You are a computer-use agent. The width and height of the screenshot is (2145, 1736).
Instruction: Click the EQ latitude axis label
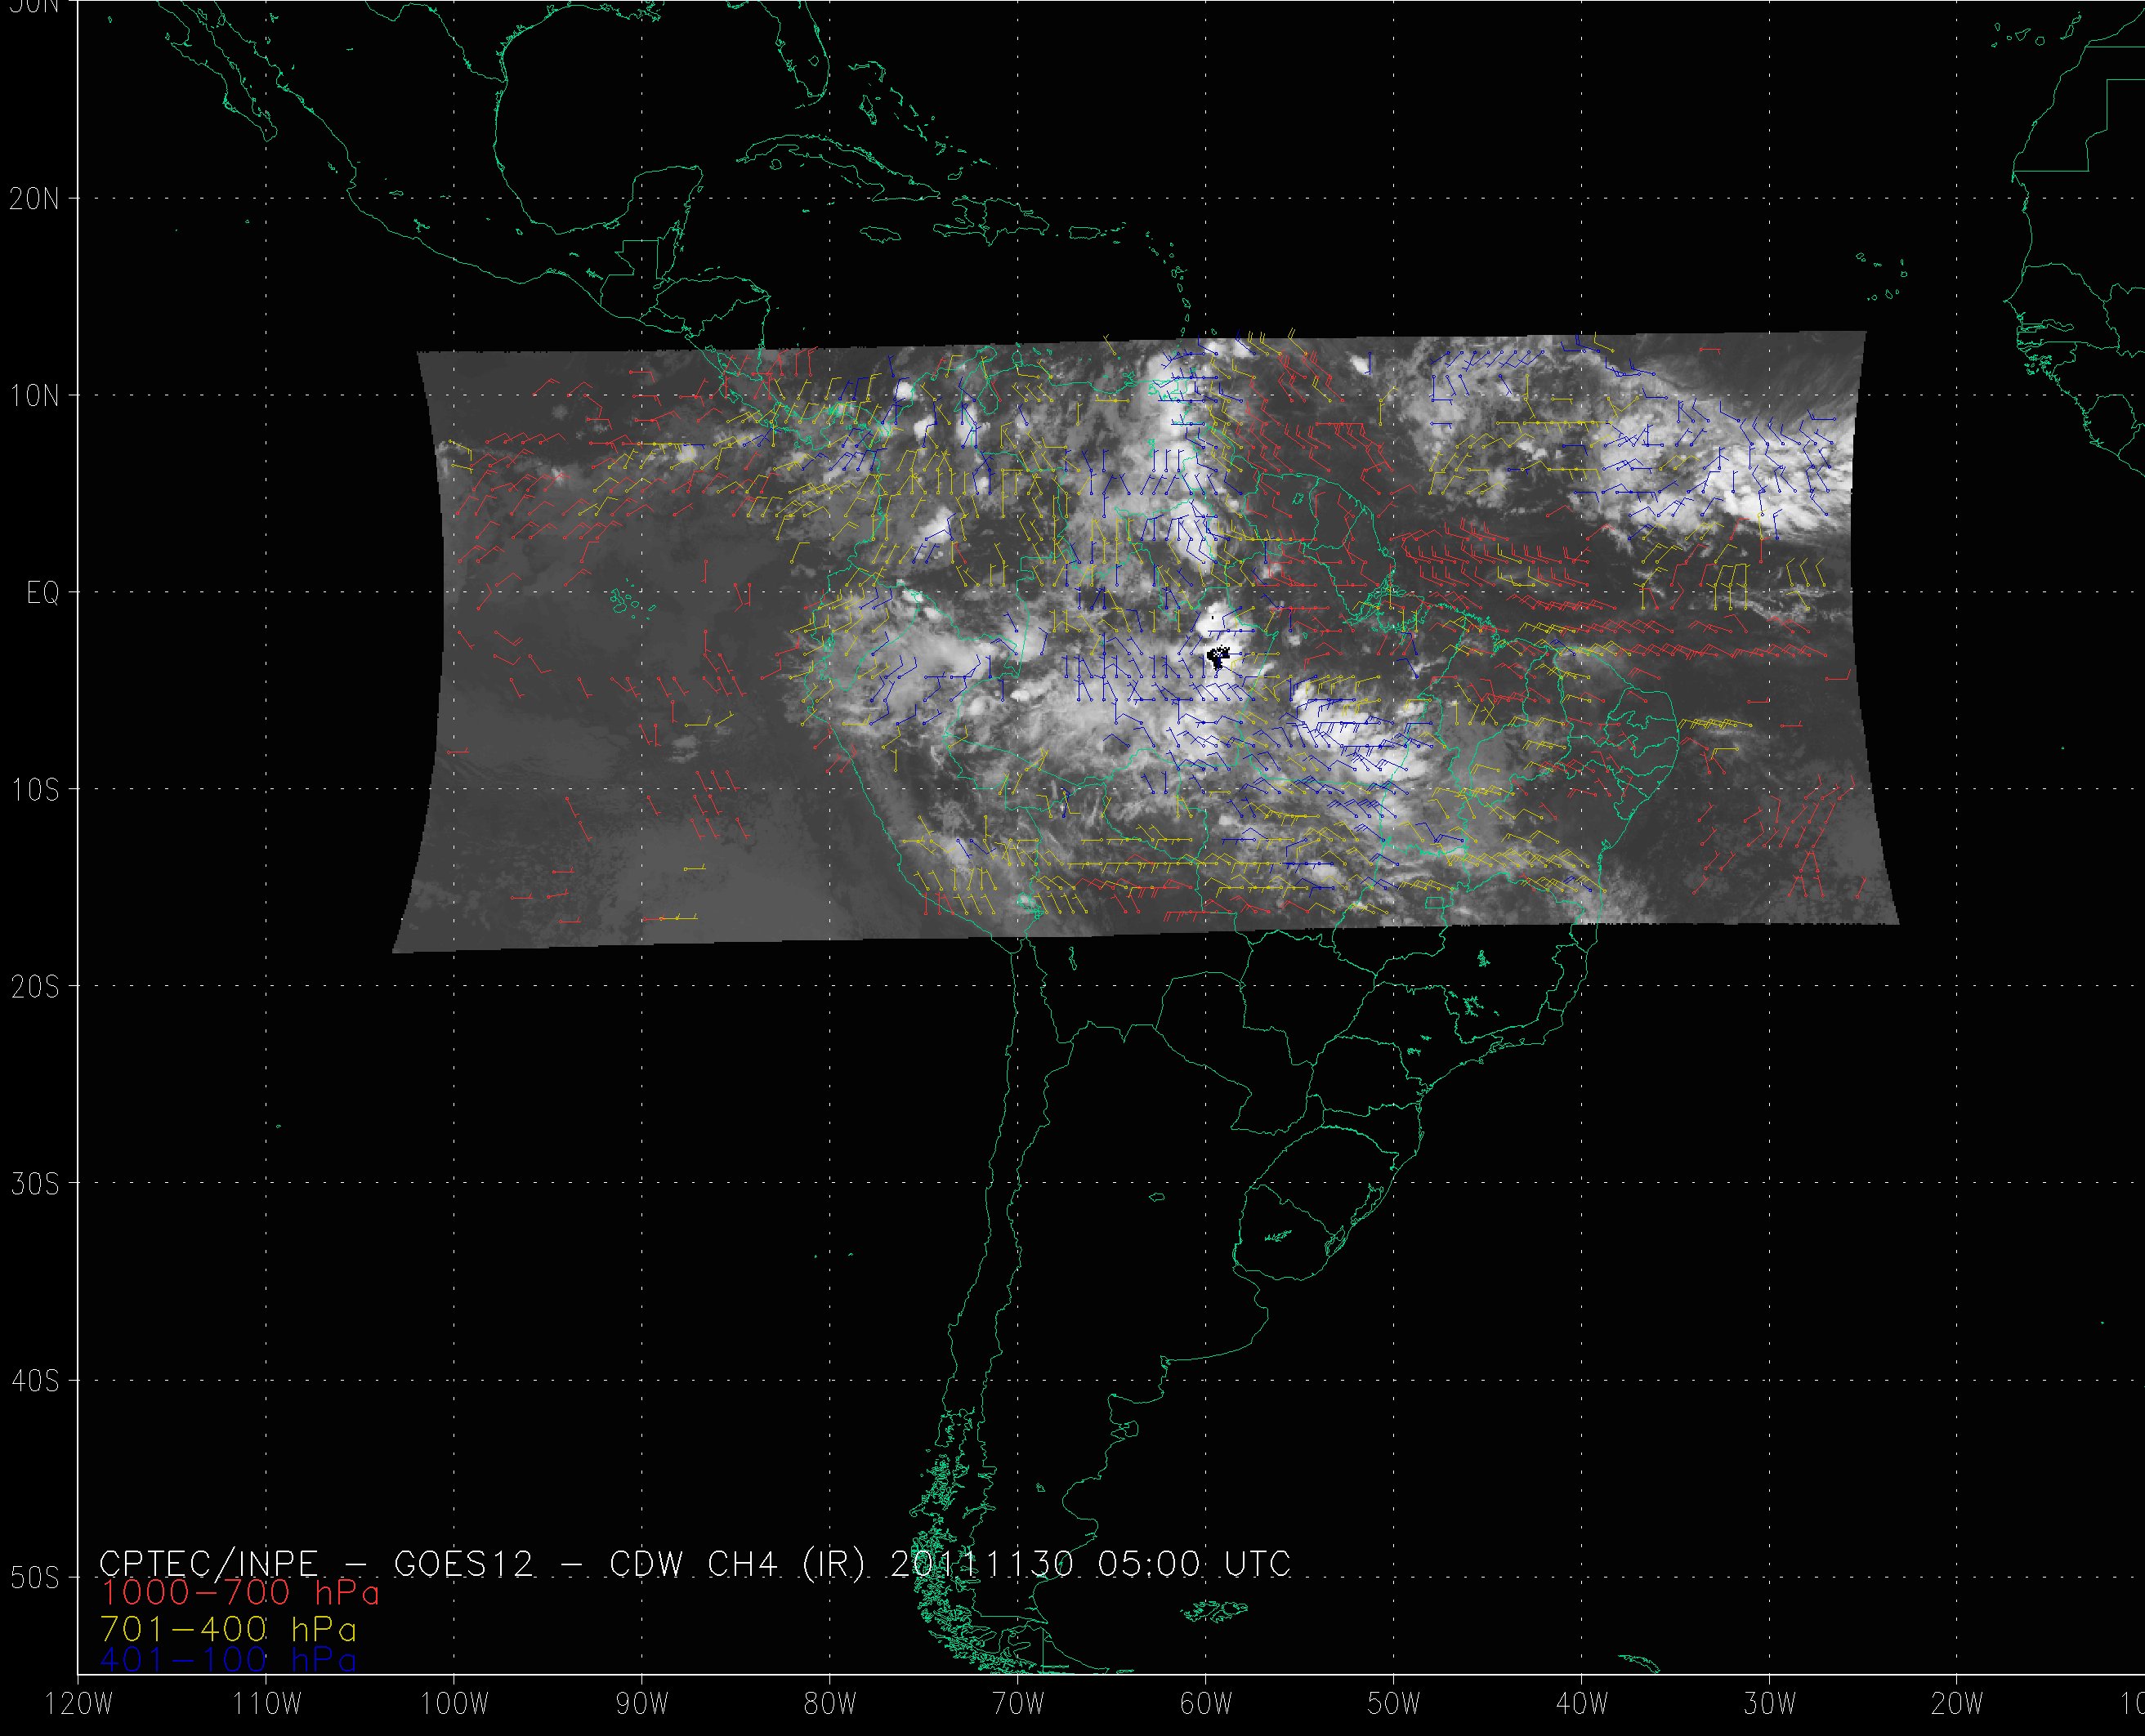click(x=42, y=594)
